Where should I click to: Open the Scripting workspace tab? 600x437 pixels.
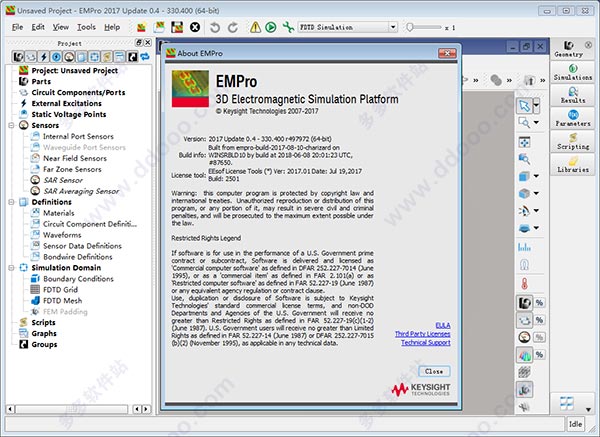[572, 141]
